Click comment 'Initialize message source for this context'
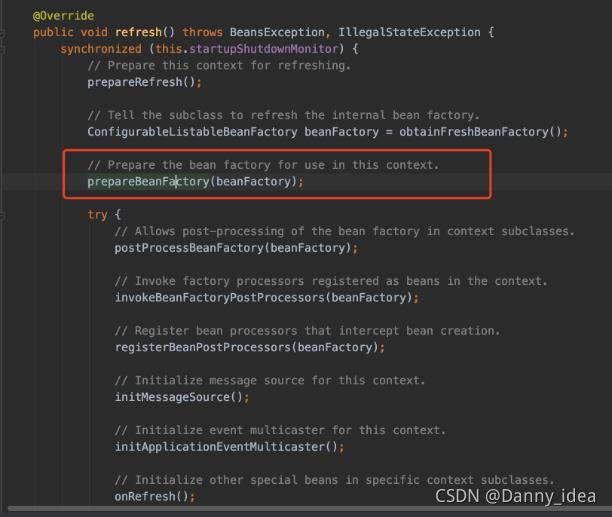The image size is (612, 517). pyautogui.click(x=270, y=381)
